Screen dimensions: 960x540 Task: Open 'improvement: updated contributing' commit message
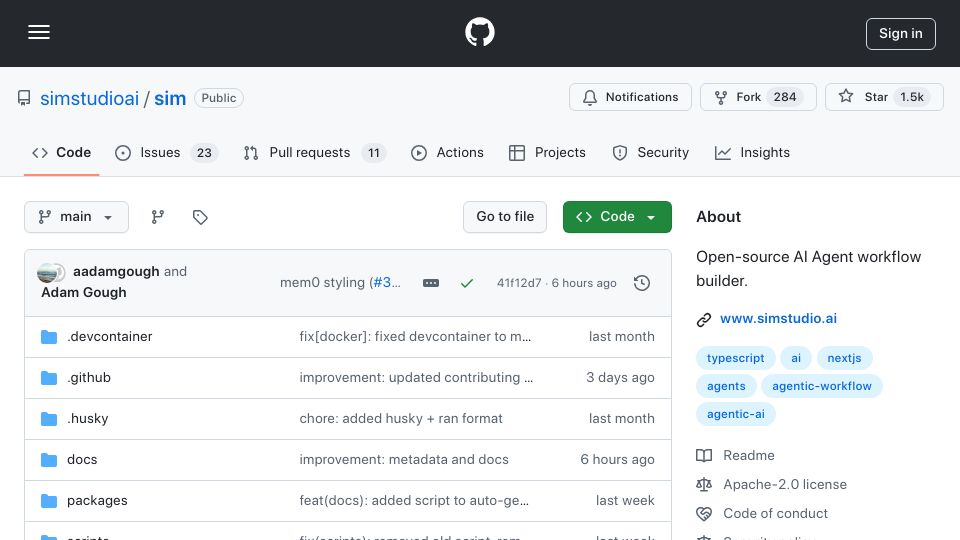416,378
